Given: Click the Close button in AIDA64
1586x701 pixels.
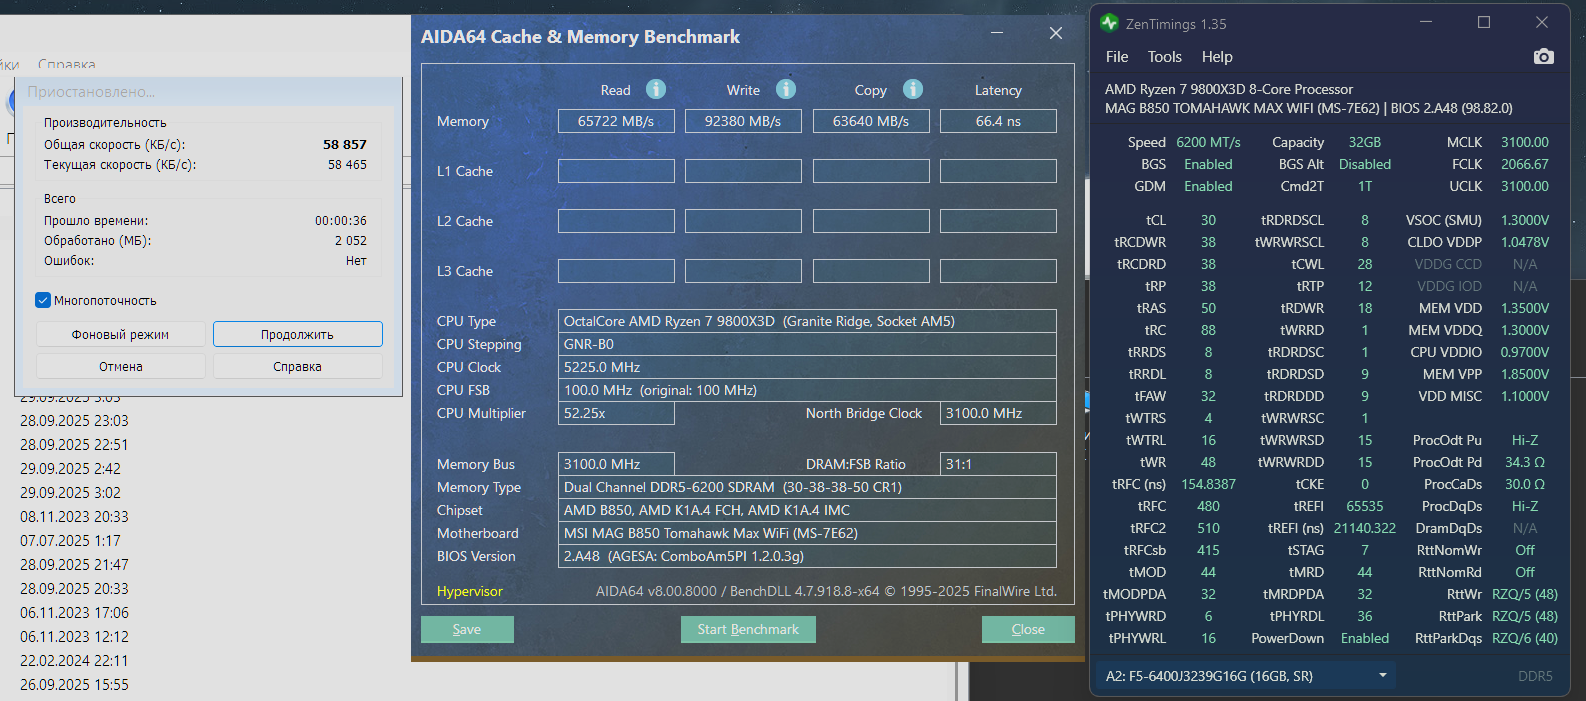Looking at the screenshot, I should point(1028,629).
